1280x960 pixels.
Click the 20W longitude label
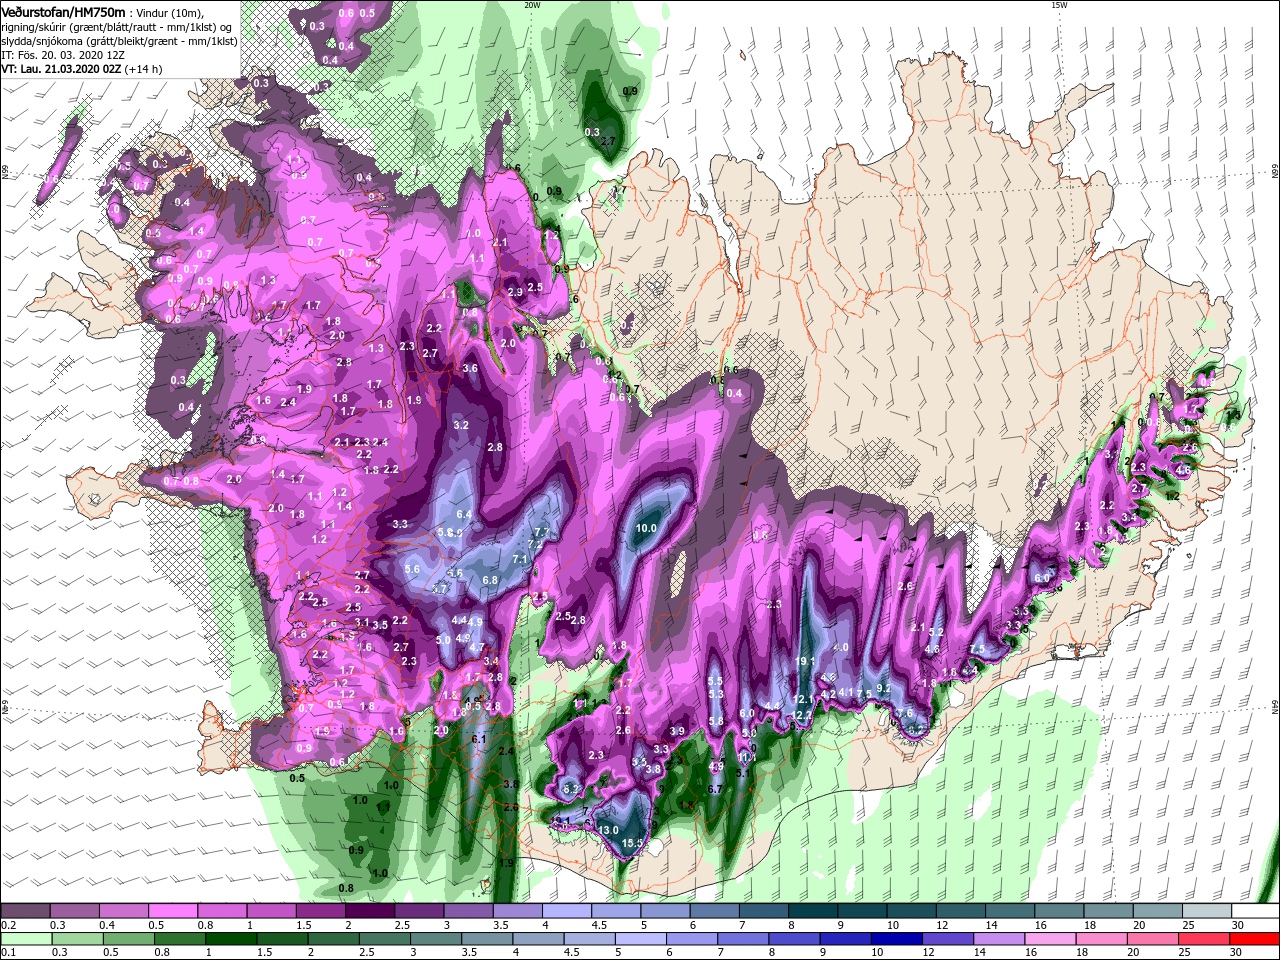[532, 5]
